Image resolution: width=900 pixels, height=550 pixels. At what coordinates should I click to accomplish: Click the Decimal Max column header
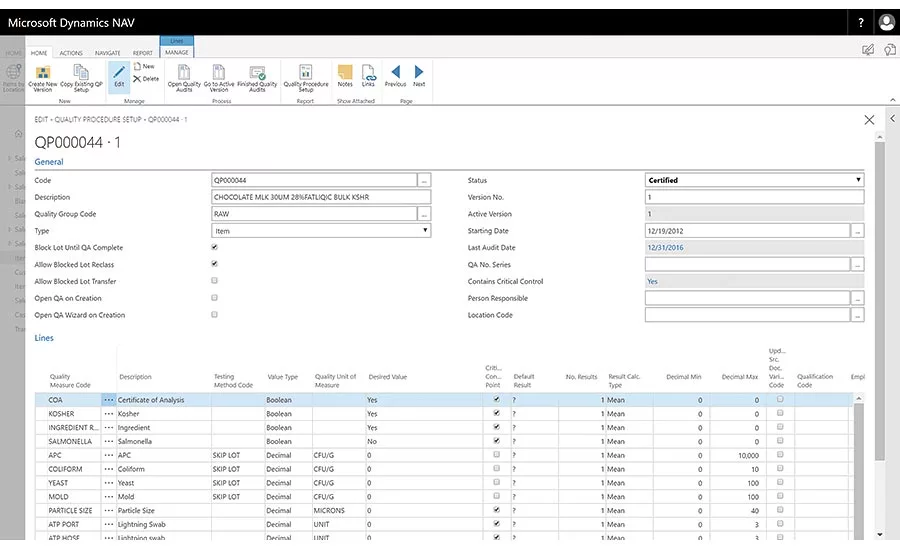pos(739,377)
